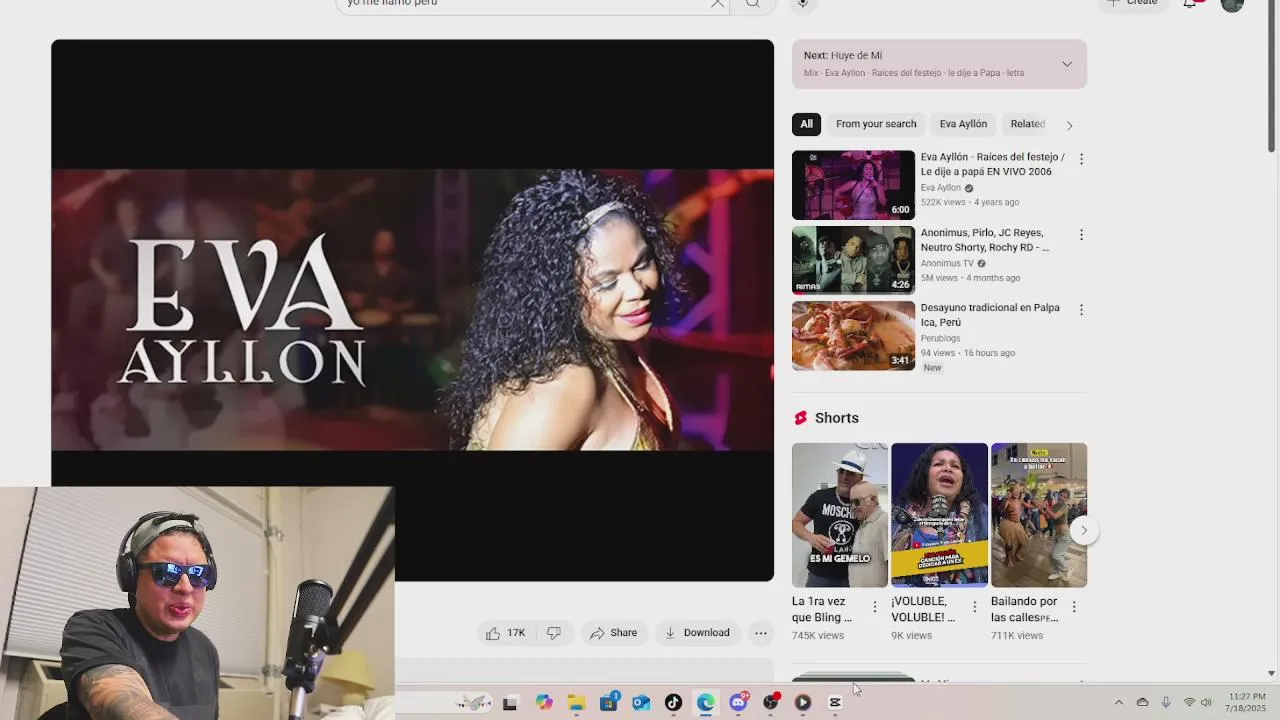Click the Eva Ayllon video player
The height and width of the screenshot is (720, 1280).
412,310
